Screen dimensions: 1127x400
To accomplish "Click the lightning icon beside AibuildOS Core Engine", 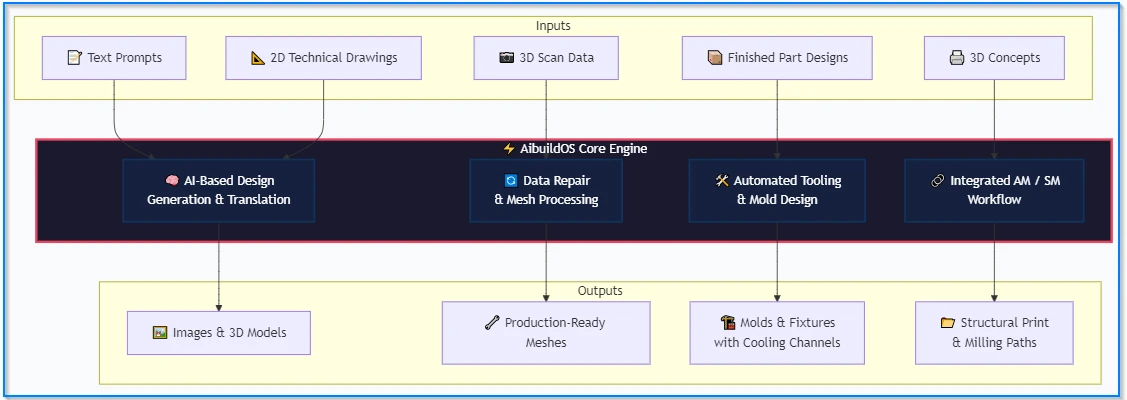I will (x=509, y=149).
